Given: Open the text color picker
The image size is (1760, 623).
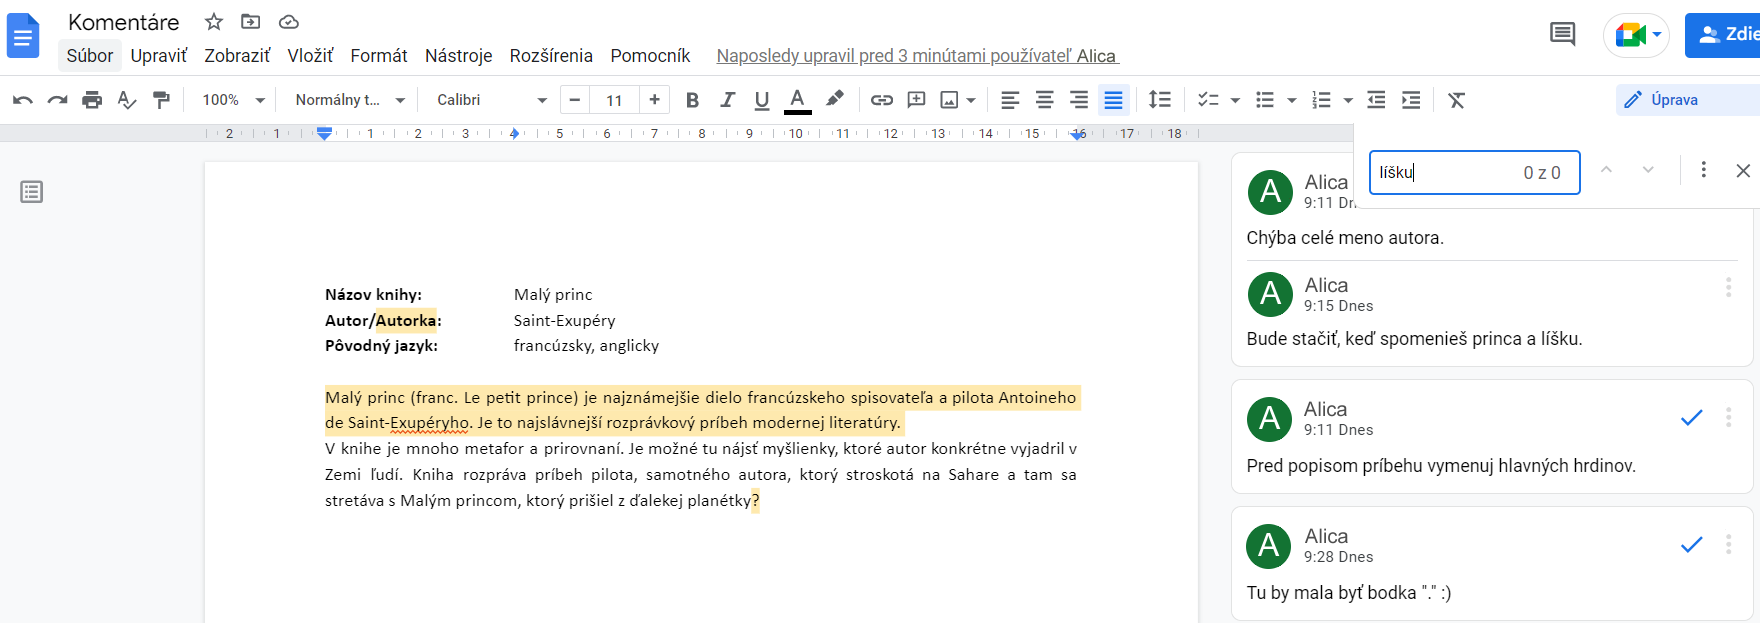Looking at the screenshot, I should tap(797, 100).
